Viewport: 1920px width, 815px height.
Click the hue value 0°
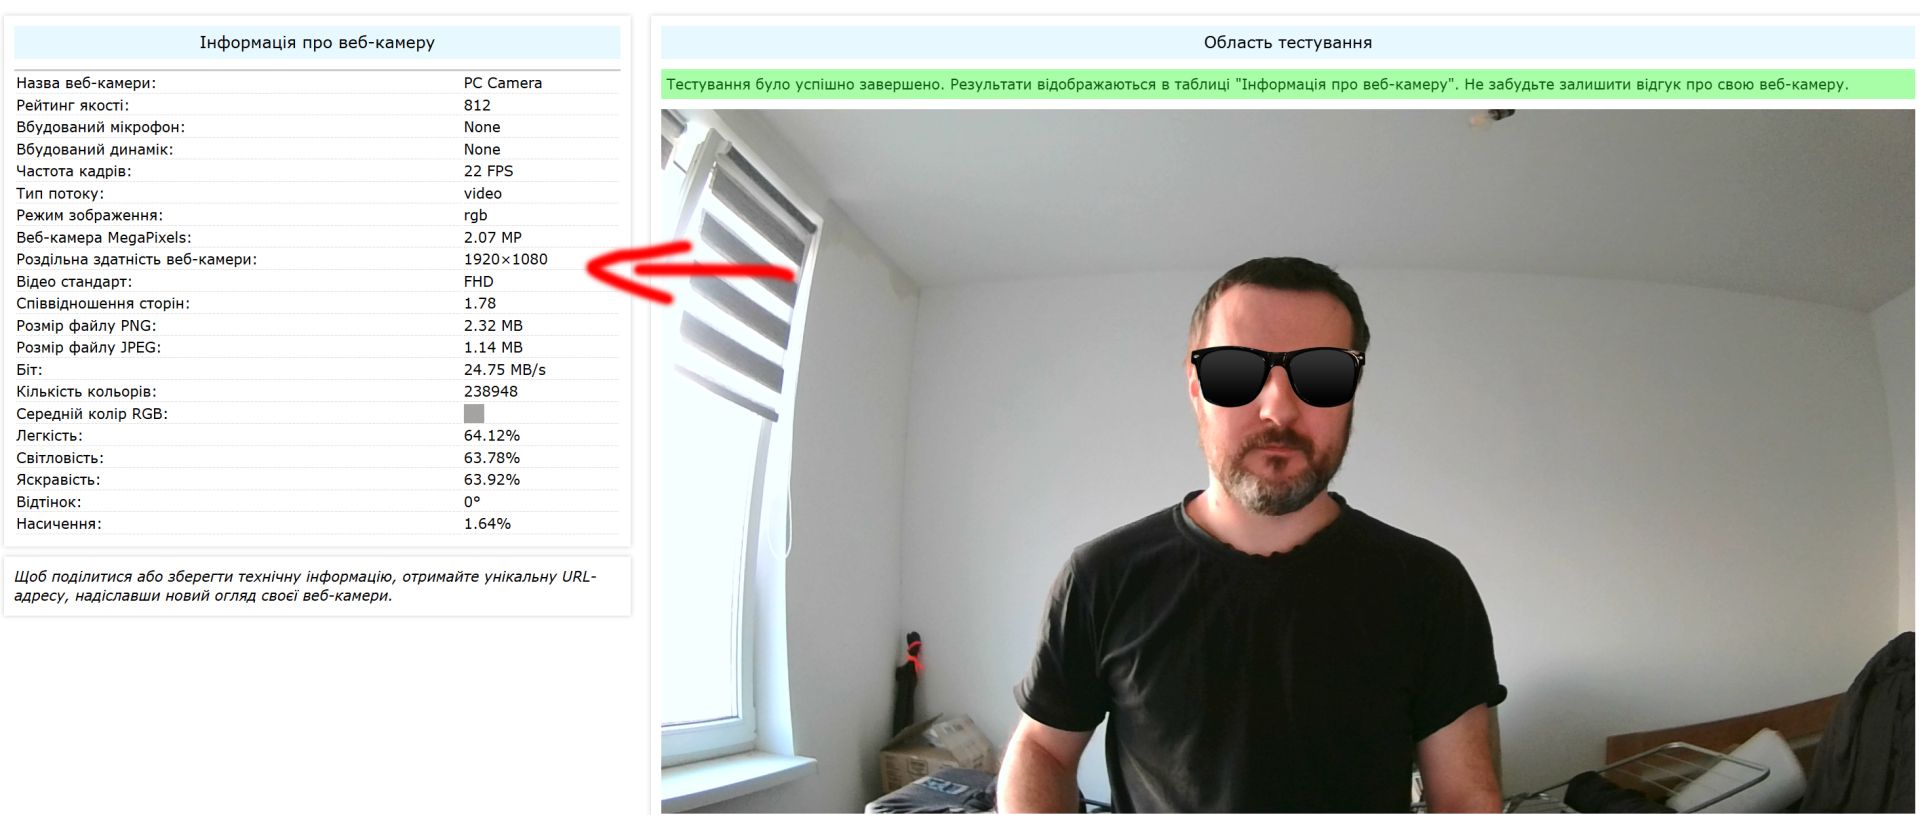(472, 501)
